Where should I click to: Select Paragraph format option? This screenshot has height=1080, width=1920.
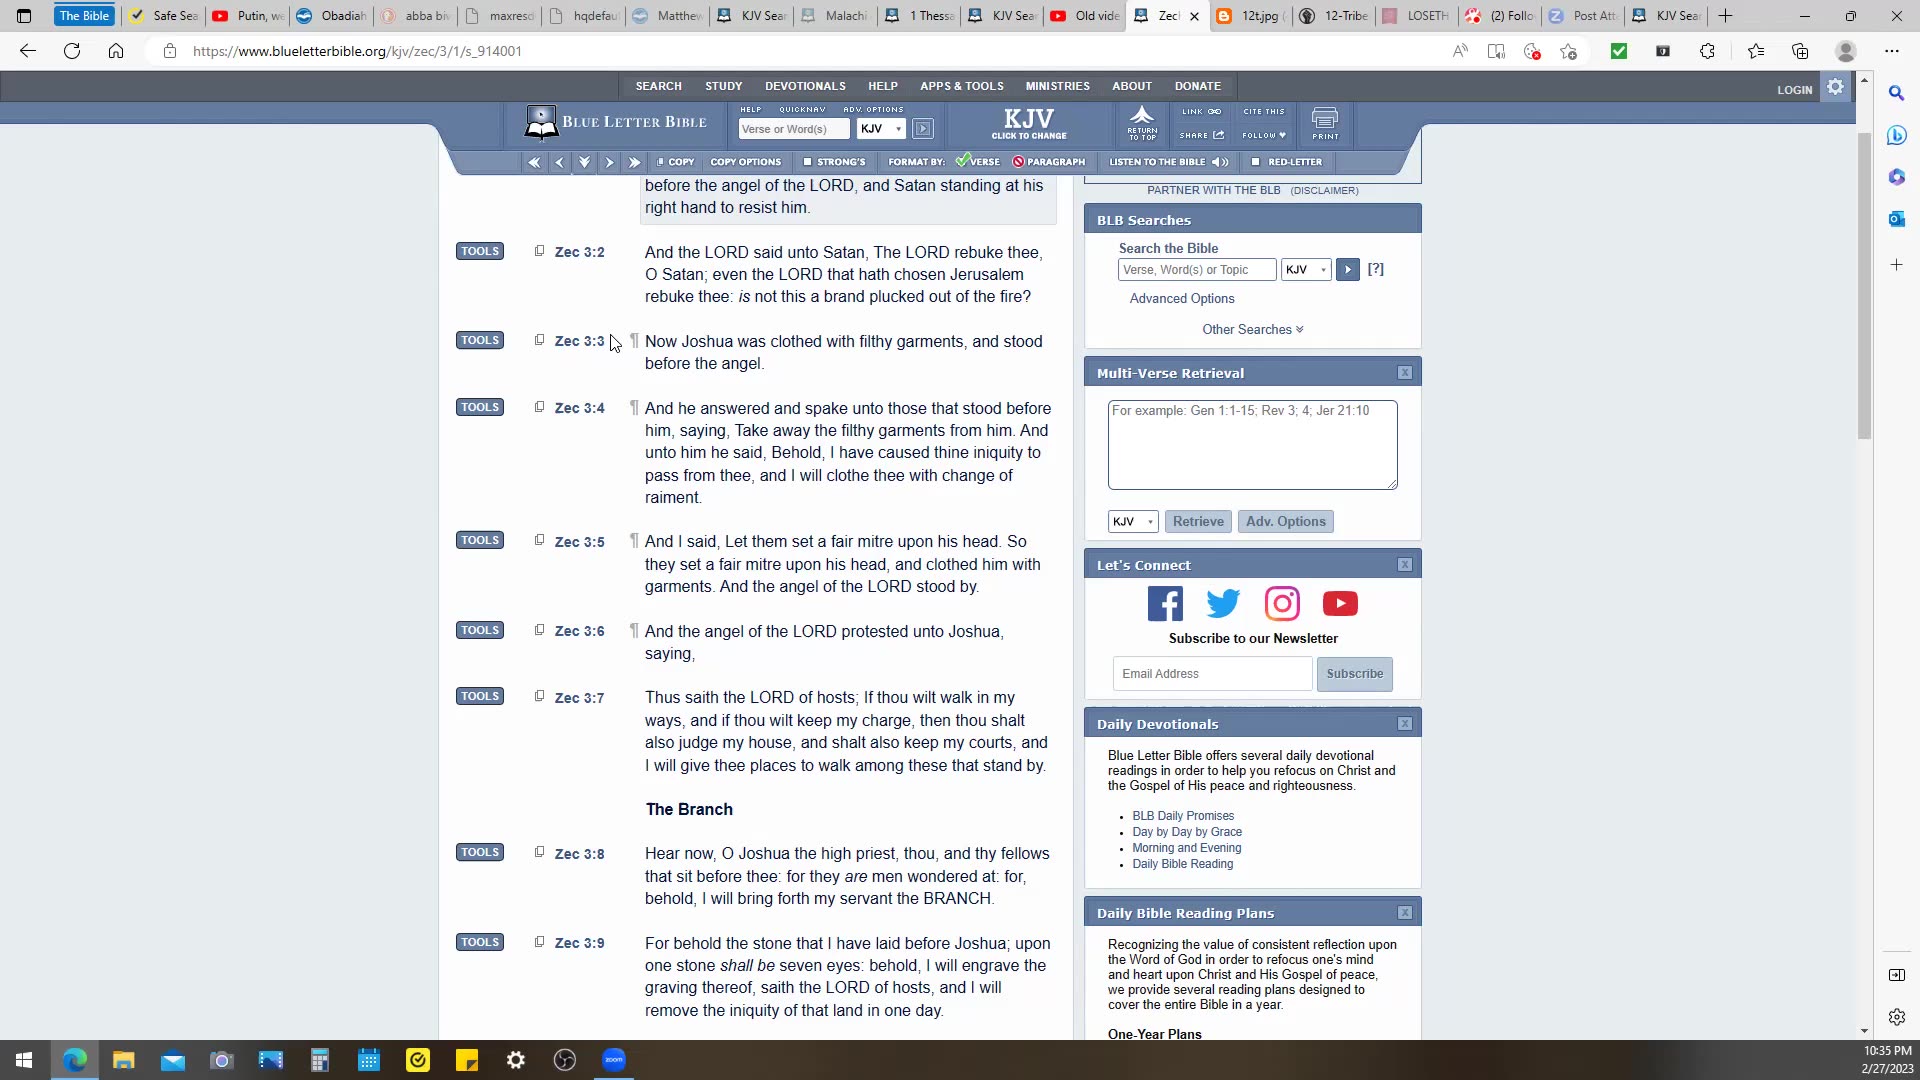[1048, 162]
